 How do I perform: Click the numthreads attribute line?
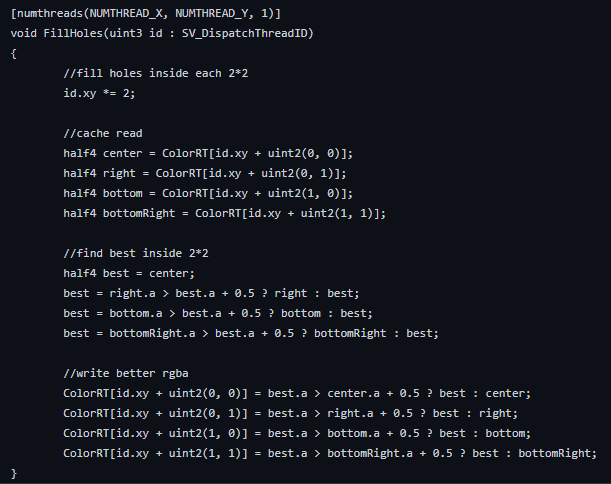point(146,13)
